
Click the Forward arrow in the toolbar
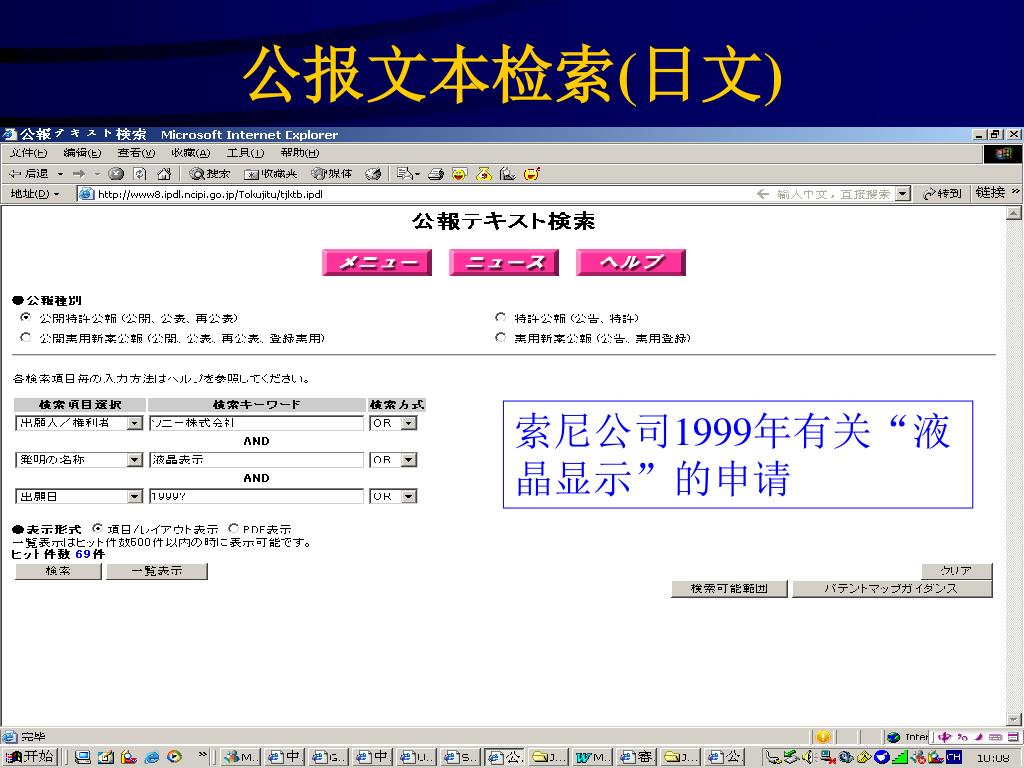(79, 174)
